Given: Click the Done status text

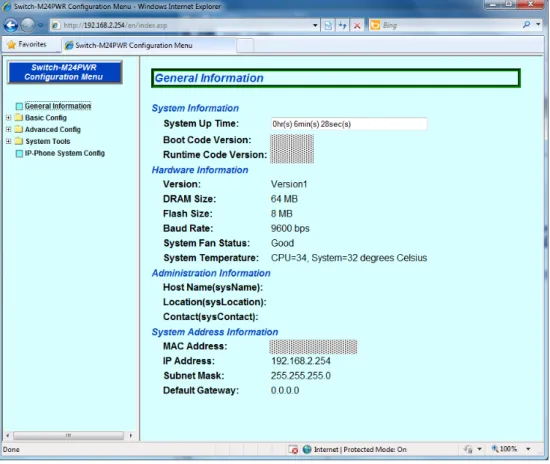Looking at the screenshot, I should 11,449.
